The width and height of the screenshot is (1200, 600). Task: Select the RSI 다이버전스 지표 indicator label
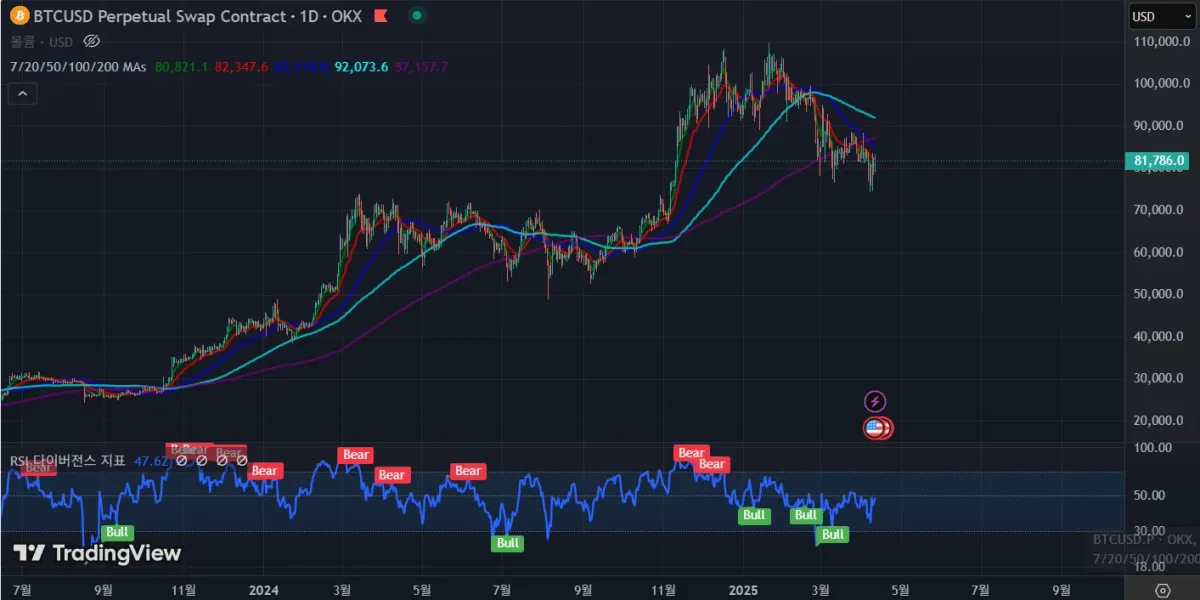click(68, 461)
